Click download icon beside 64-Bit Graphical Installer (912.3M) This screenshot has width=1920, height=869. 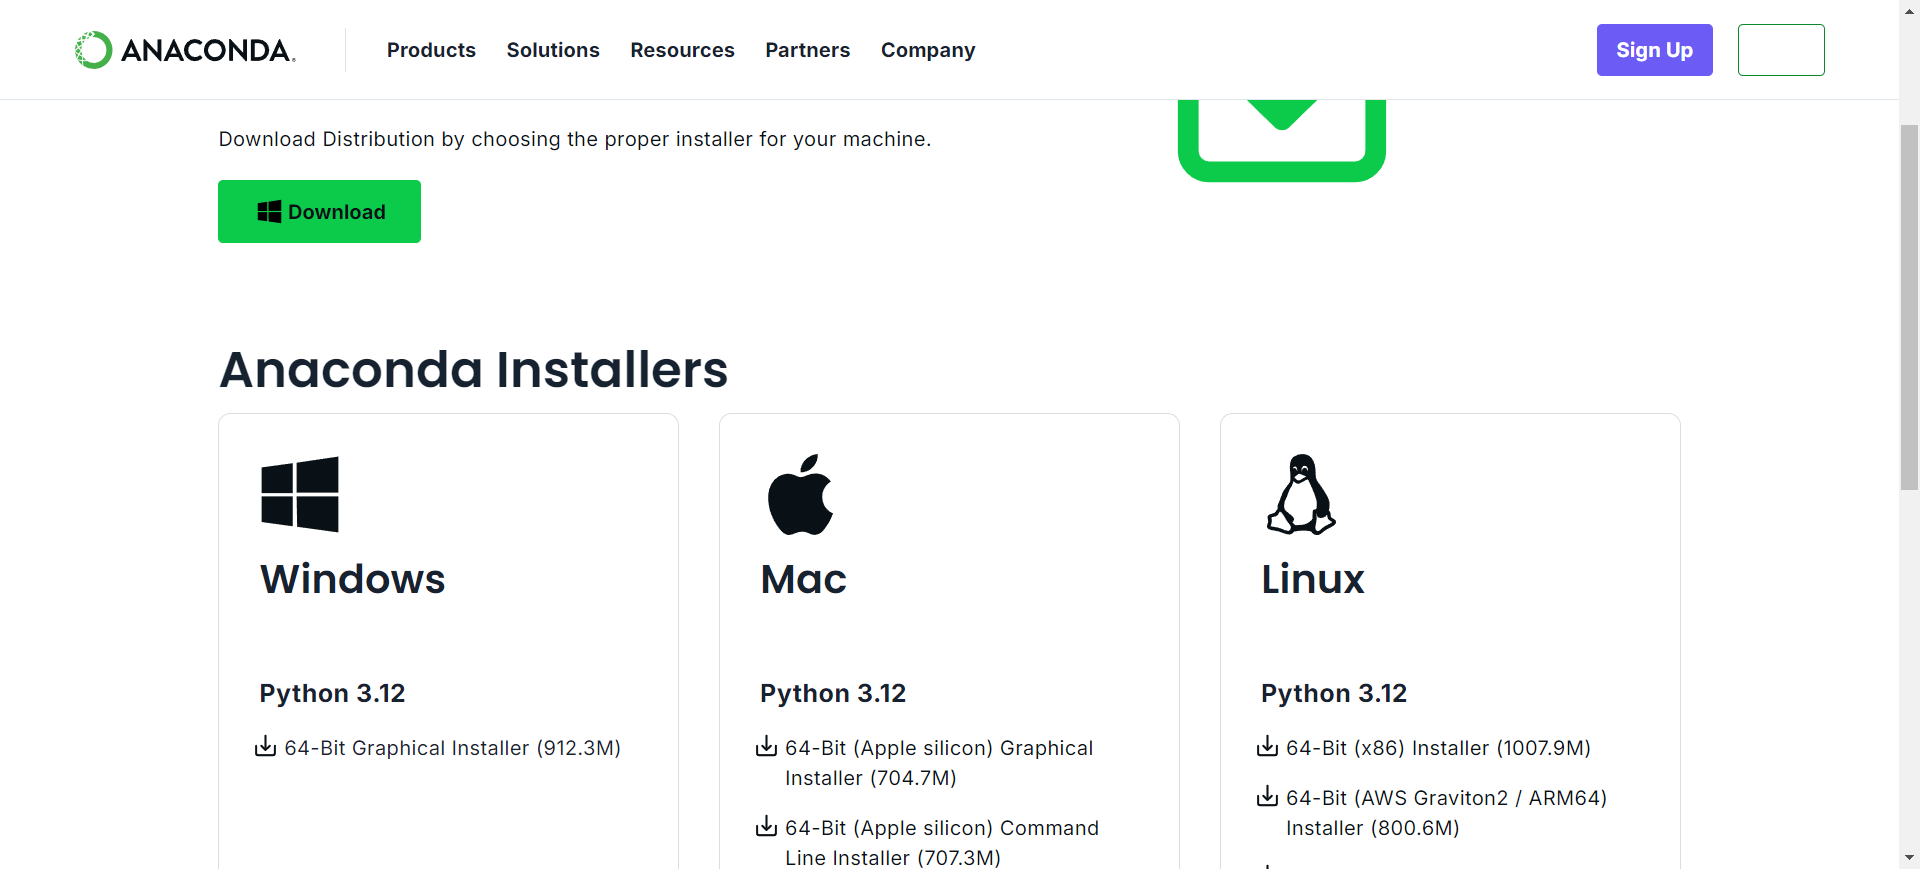tap(266, 747)
